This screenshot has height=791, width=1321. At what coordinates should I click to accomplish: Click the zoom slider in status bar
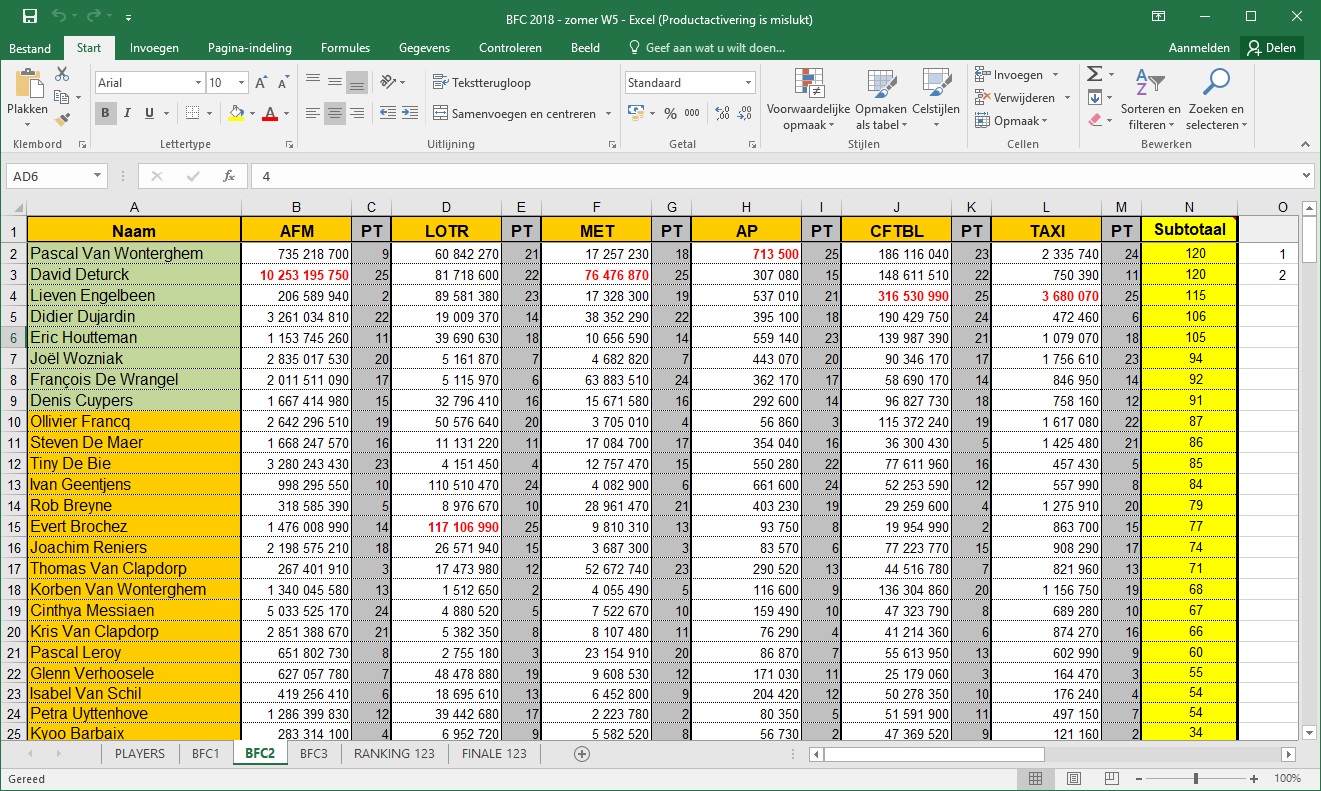[1196, 779]
